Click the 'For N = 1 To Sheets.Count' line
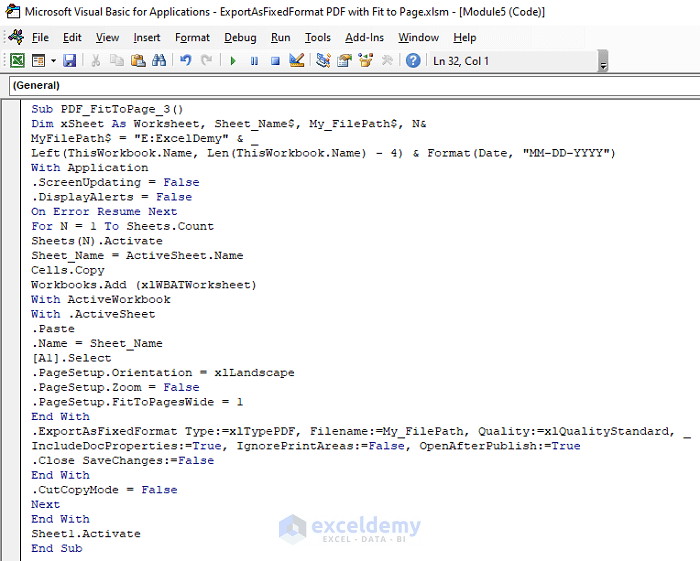The image size is (700, 561). click(x=122, y=226)
